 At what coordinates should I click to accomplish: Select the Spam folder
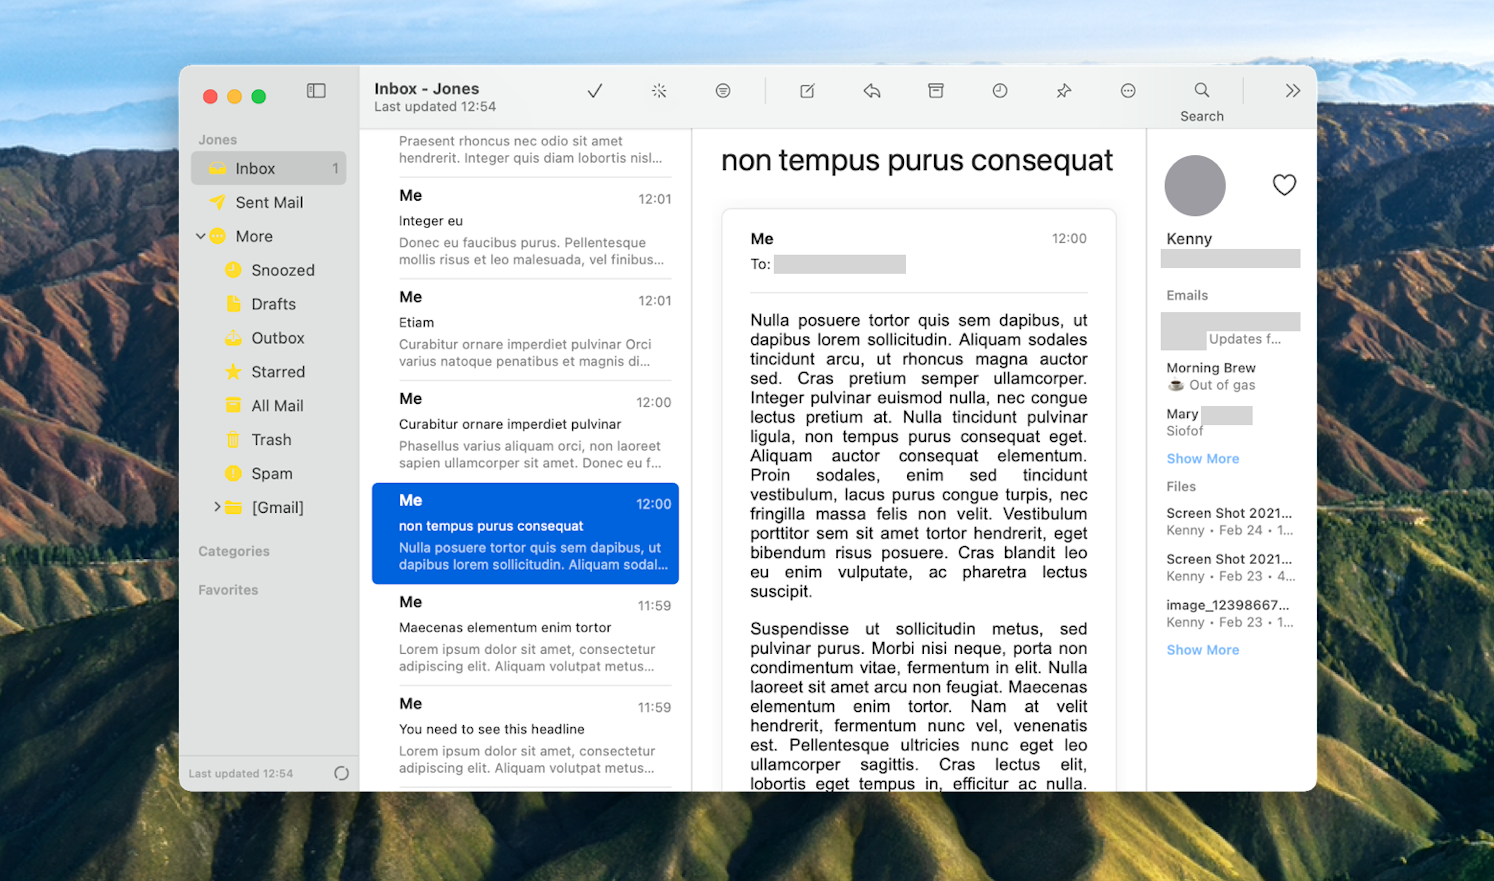pos(266,473)
